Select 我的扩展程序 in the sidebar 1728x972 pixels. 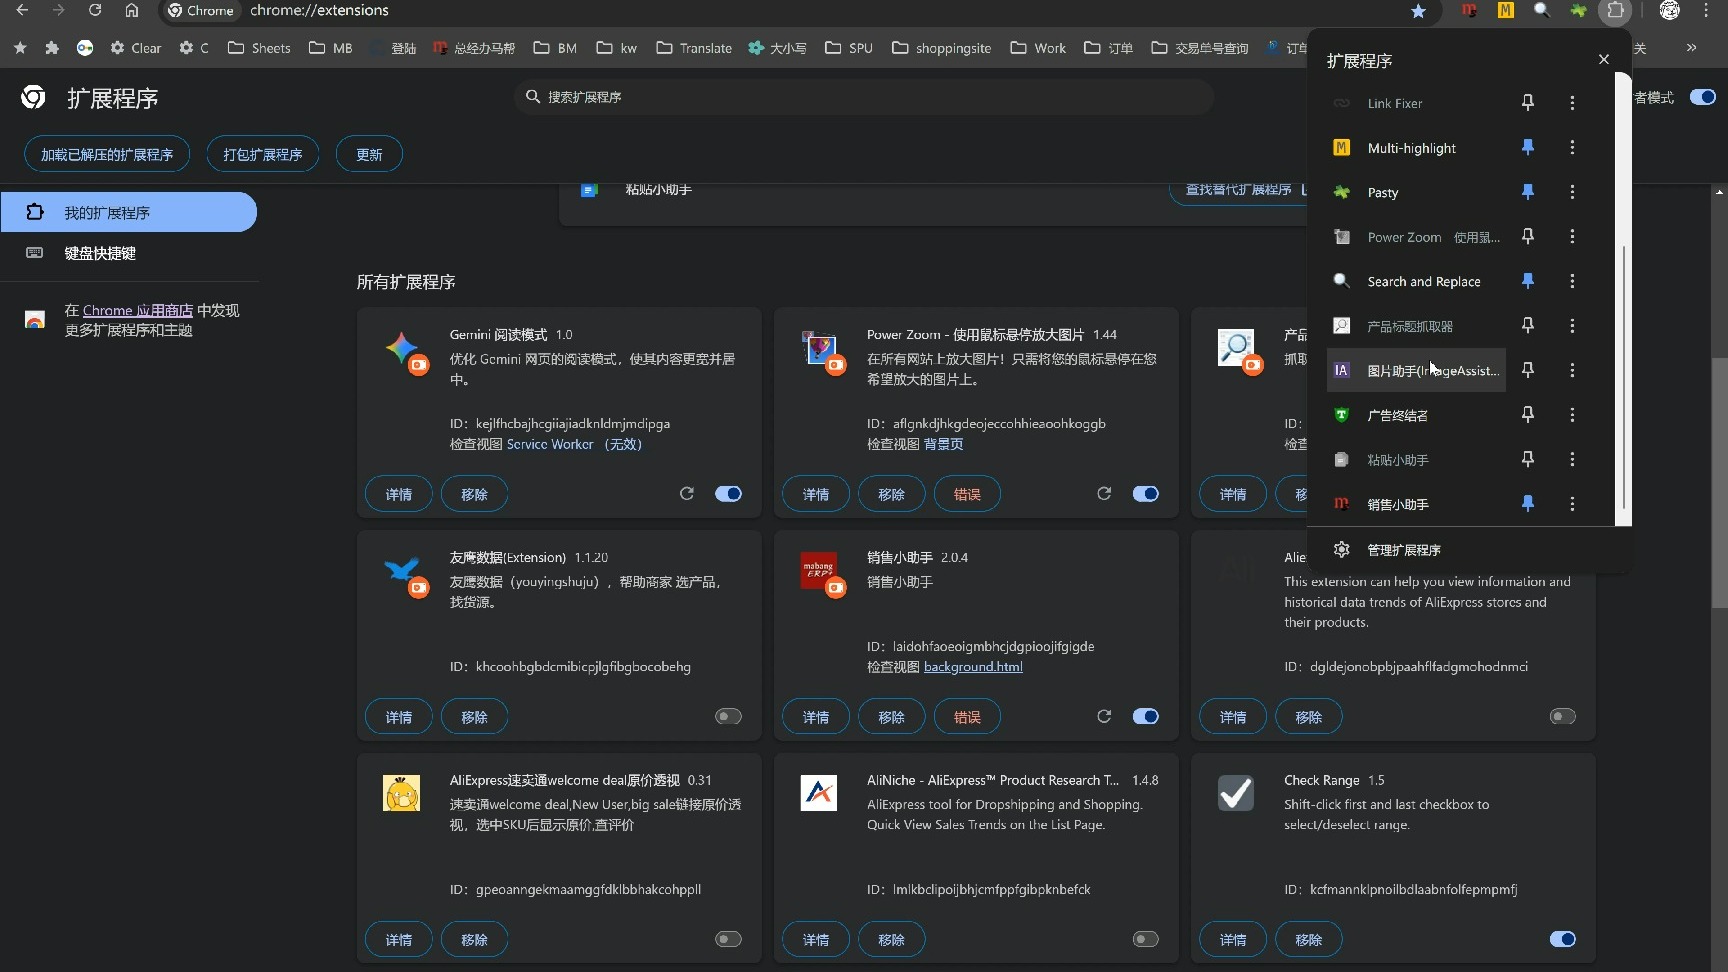point(128,212)
